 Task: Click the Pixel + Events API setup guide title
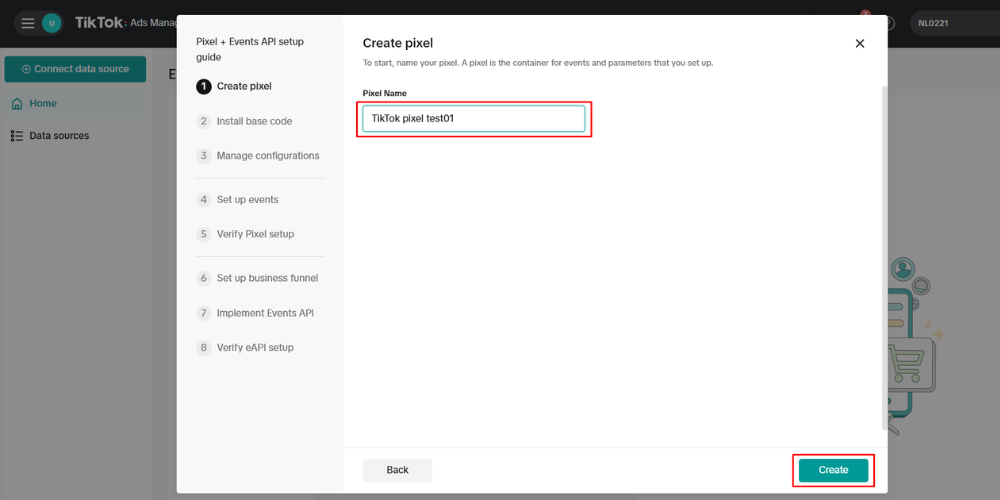pos(250,49)
